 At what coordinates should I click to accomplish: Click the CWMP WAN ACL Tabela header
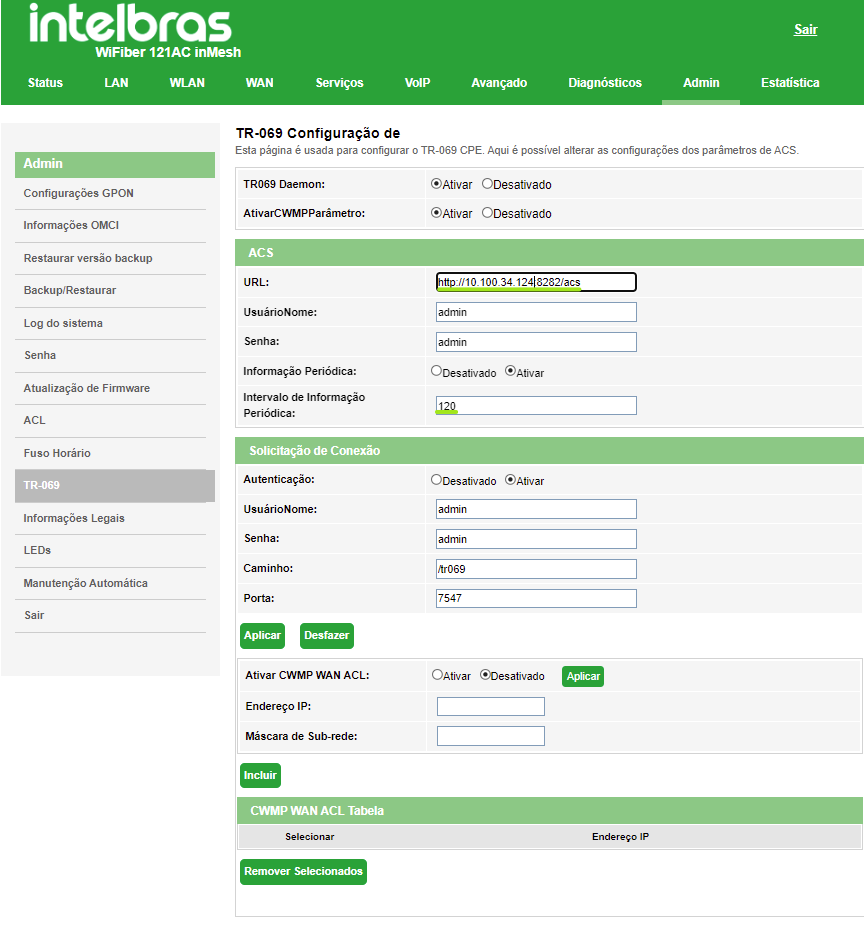pos(550,811)
